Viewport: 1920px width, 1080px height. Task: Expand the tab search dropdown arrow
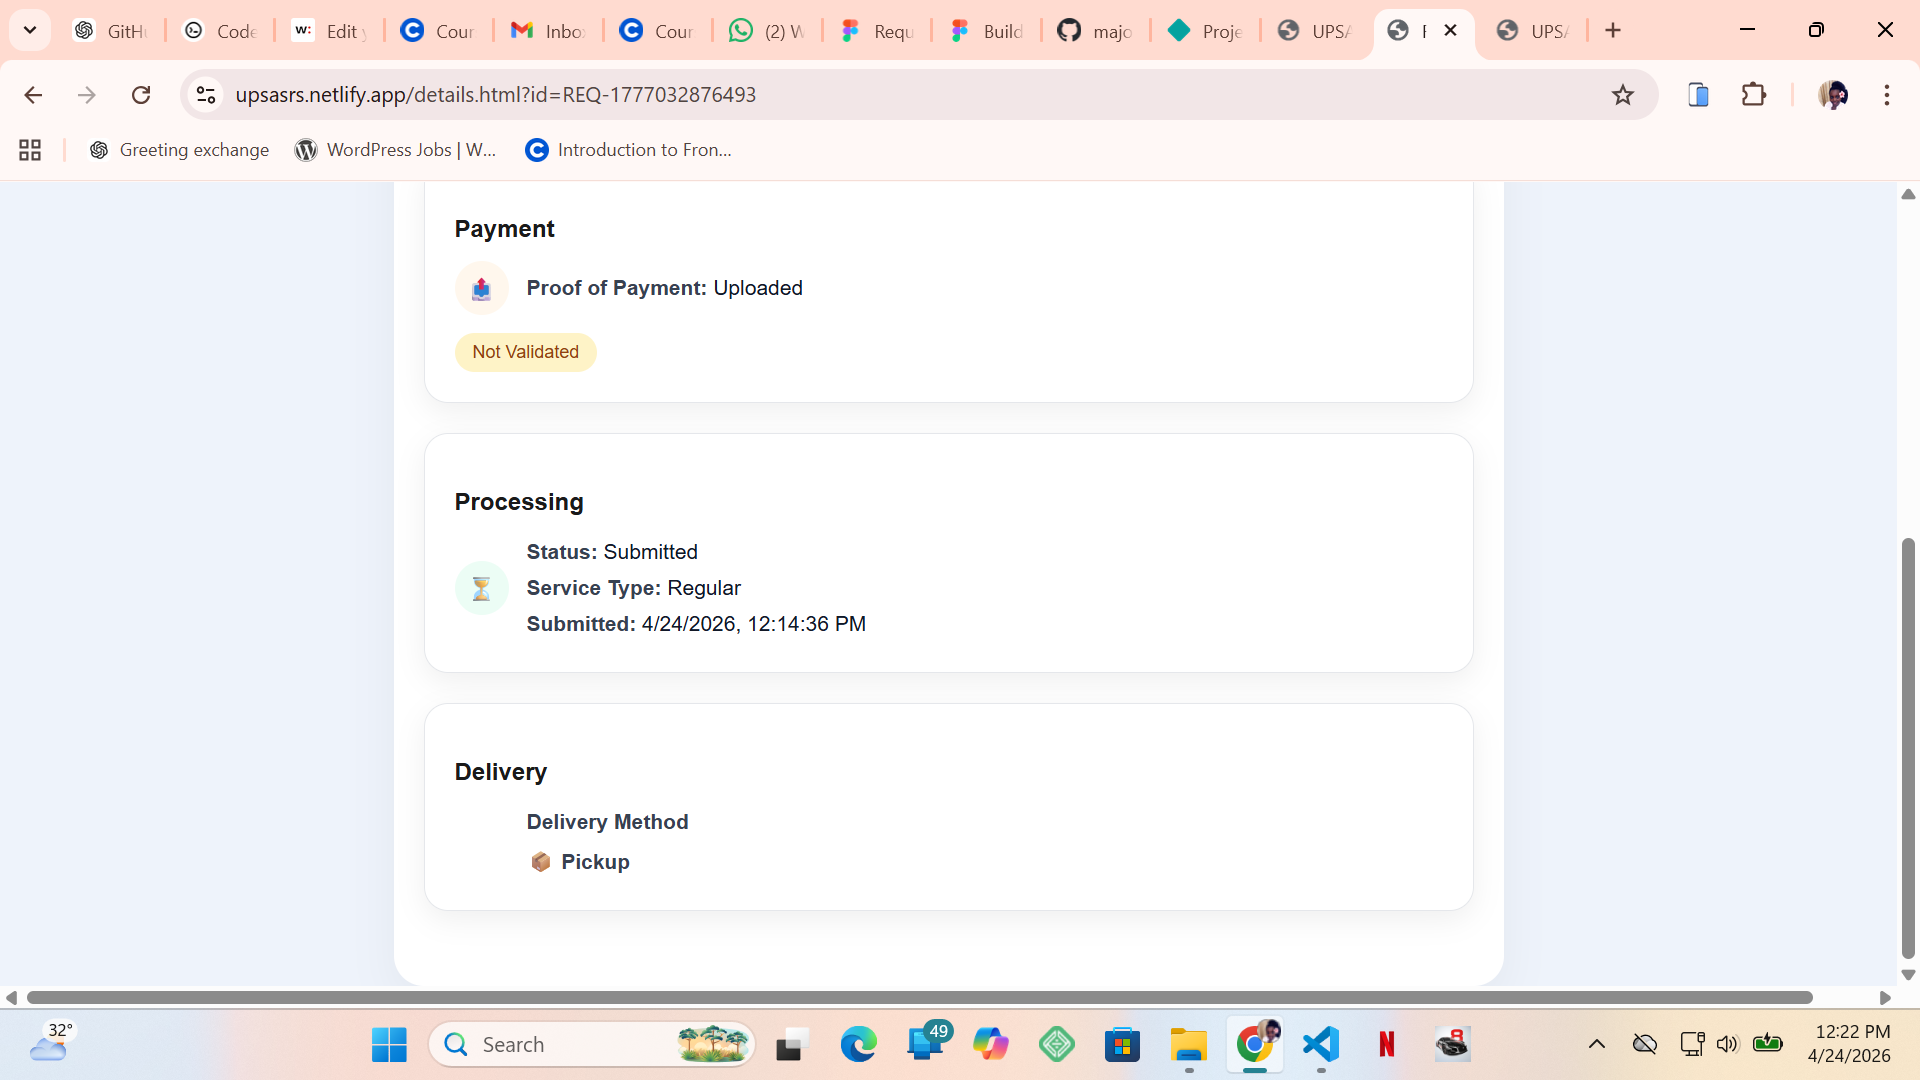point(30,30)
